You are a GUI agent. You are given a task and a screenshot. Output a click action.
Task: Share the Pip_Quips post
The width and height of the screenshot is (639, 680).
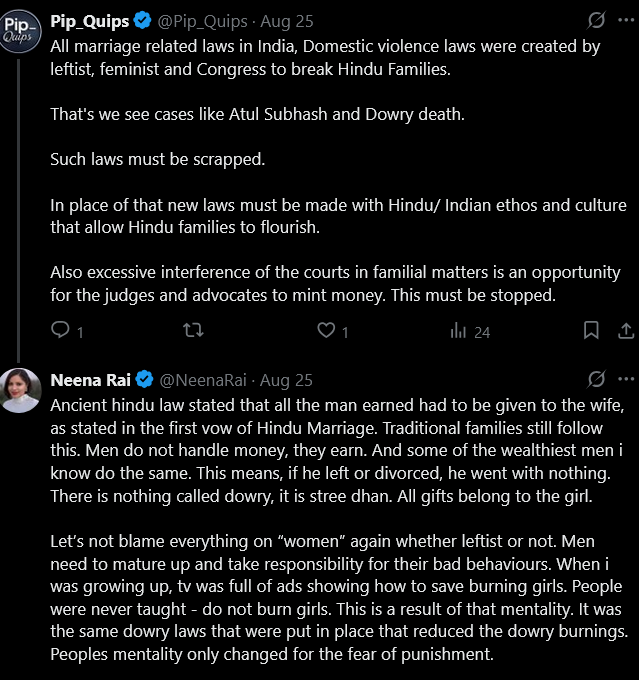[625, 331]
